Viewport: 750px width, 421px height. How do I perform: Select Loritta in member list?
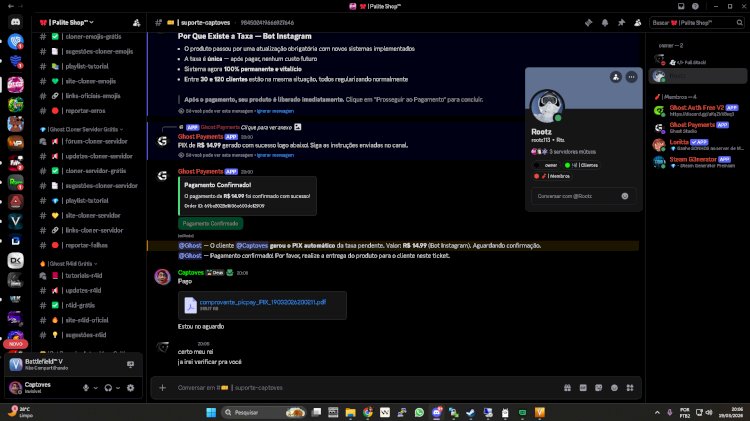pos(699,145)
